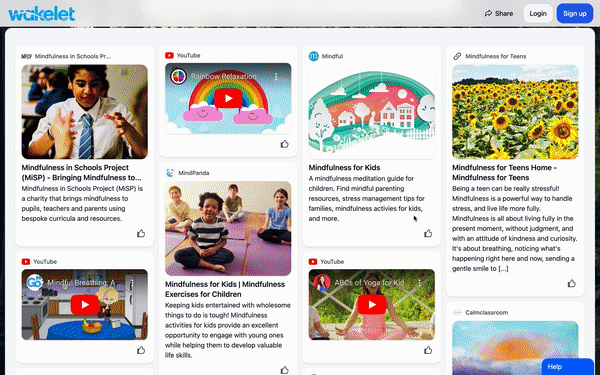
Task: Like the MindPanda Mindfulness Exercises card
Action: [x=285, y=370]
